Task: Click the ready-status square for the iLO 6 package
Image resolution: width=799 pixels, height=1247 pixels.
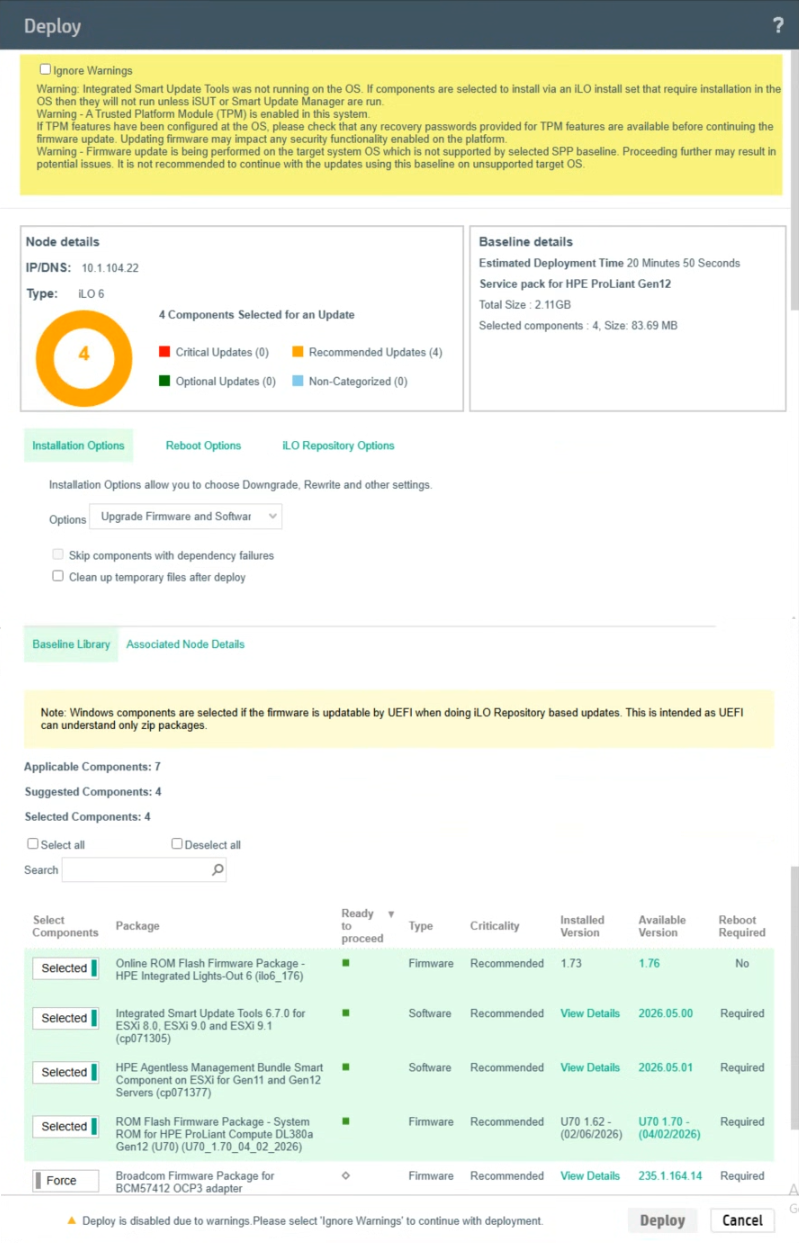Action: 345,963
